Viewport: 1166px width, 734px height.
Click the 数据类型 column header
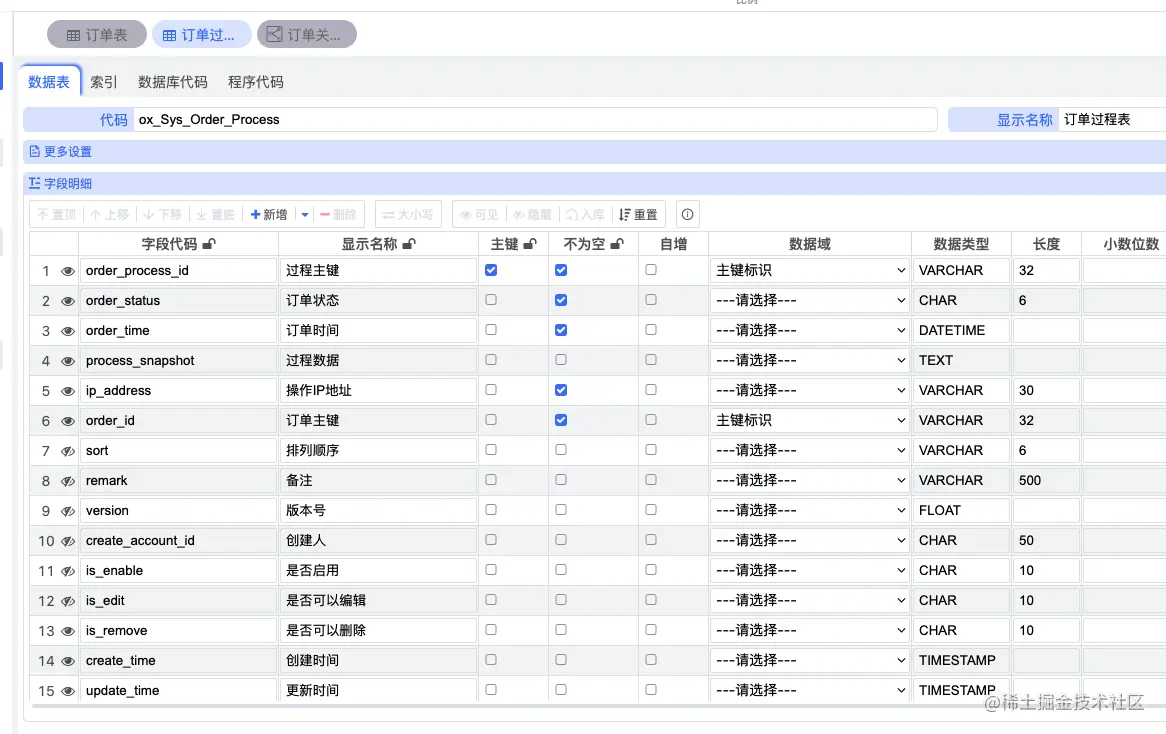(x=961, y=244)
